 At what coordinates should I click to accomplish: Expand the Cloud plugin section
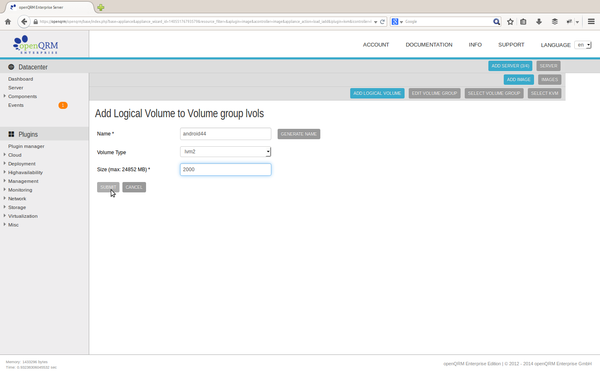[5, 155]
